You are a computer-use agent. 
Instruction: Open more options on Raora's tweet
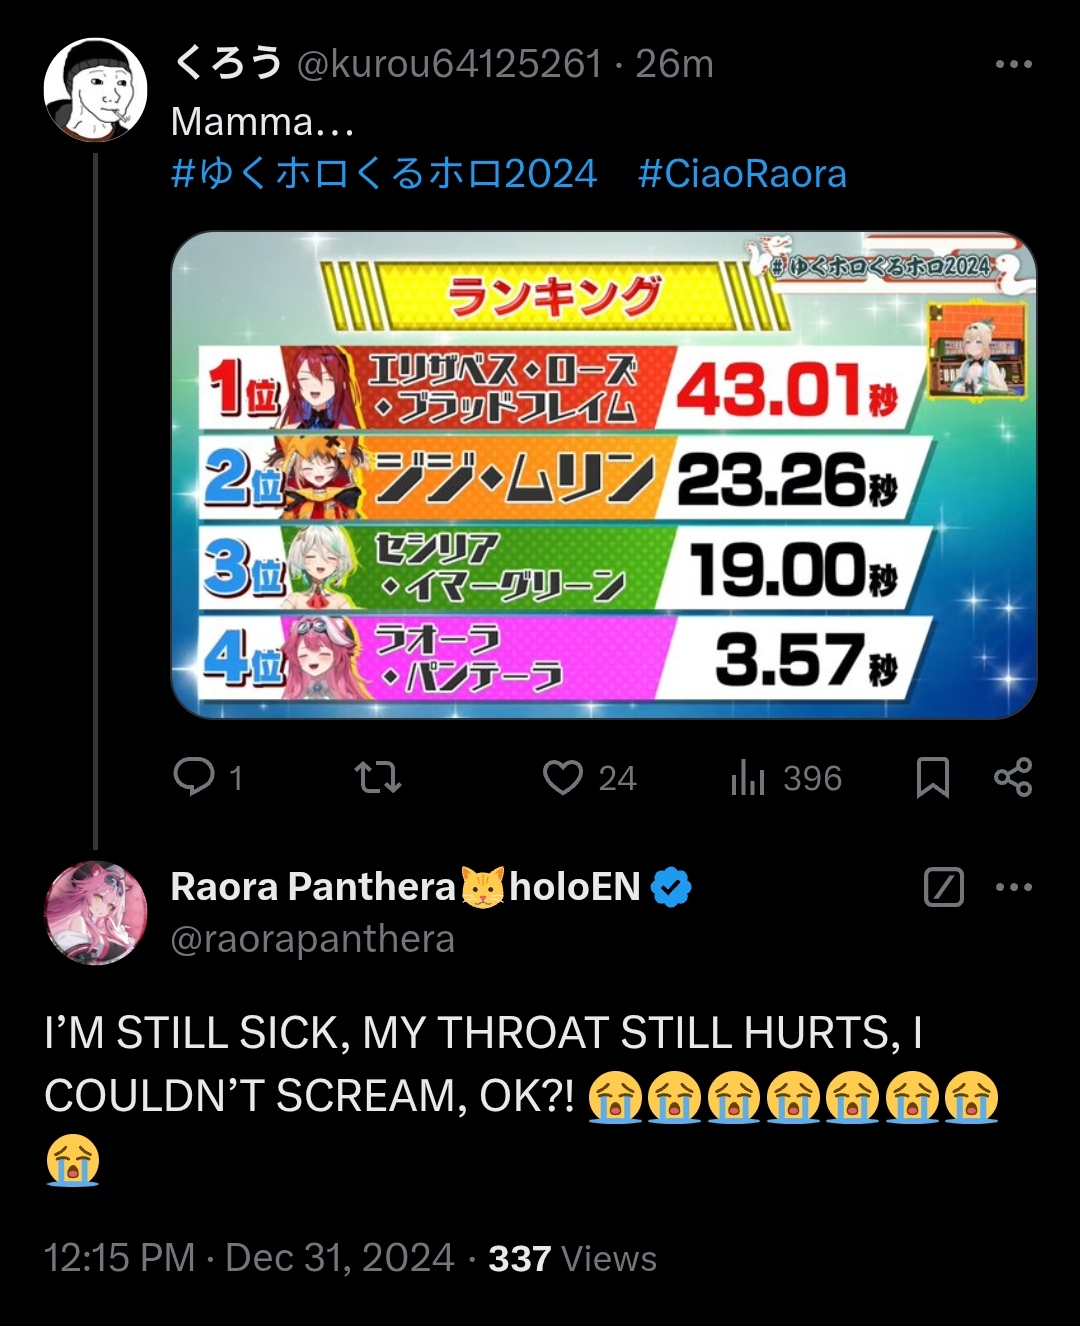(x=1014, y=887)
